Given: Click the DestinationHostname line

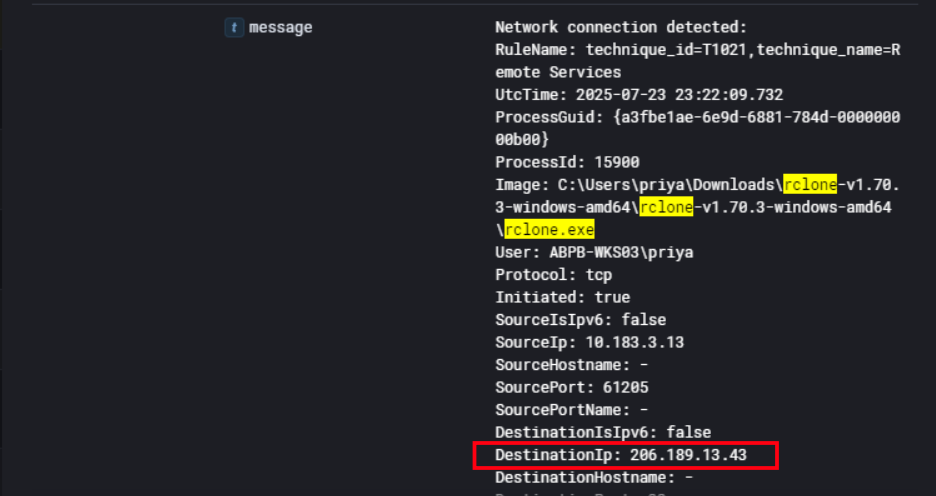Looking at the screenshot, I should tap(593, 478).
